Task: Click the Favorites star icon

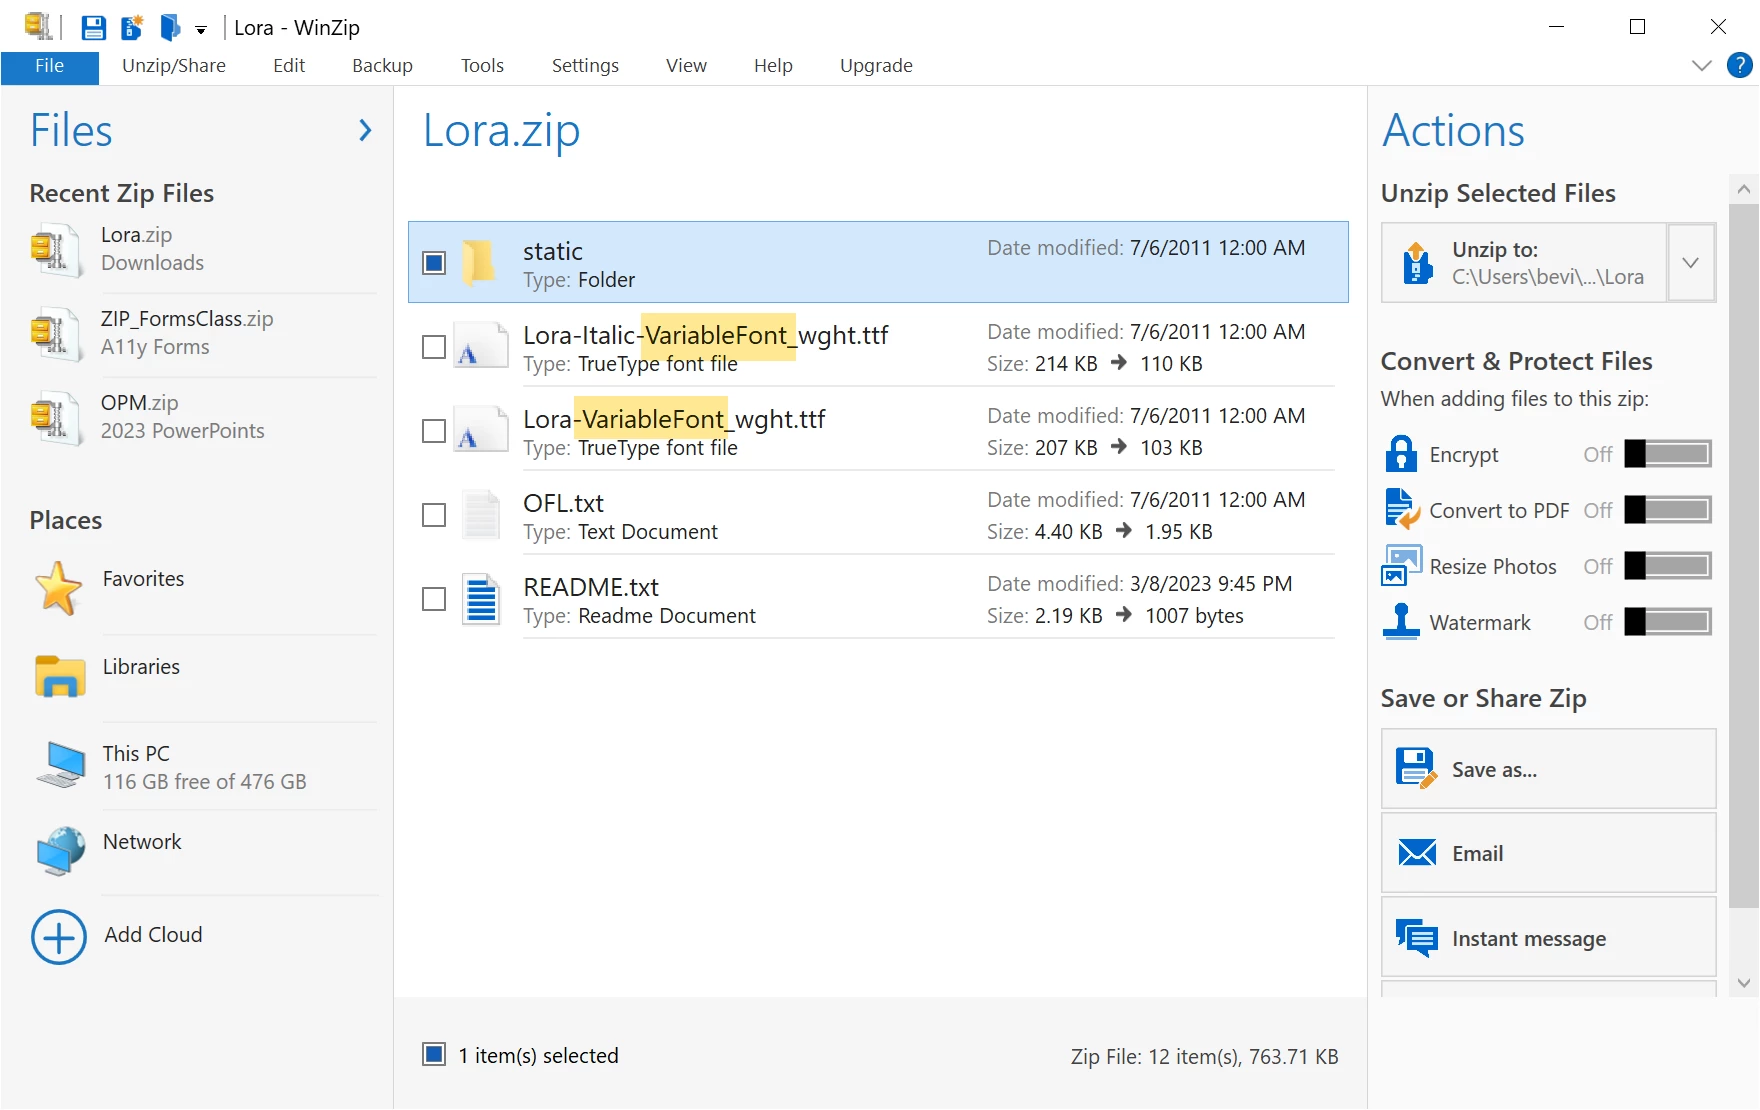Action: pyautogui.click(x=59, y=588)
